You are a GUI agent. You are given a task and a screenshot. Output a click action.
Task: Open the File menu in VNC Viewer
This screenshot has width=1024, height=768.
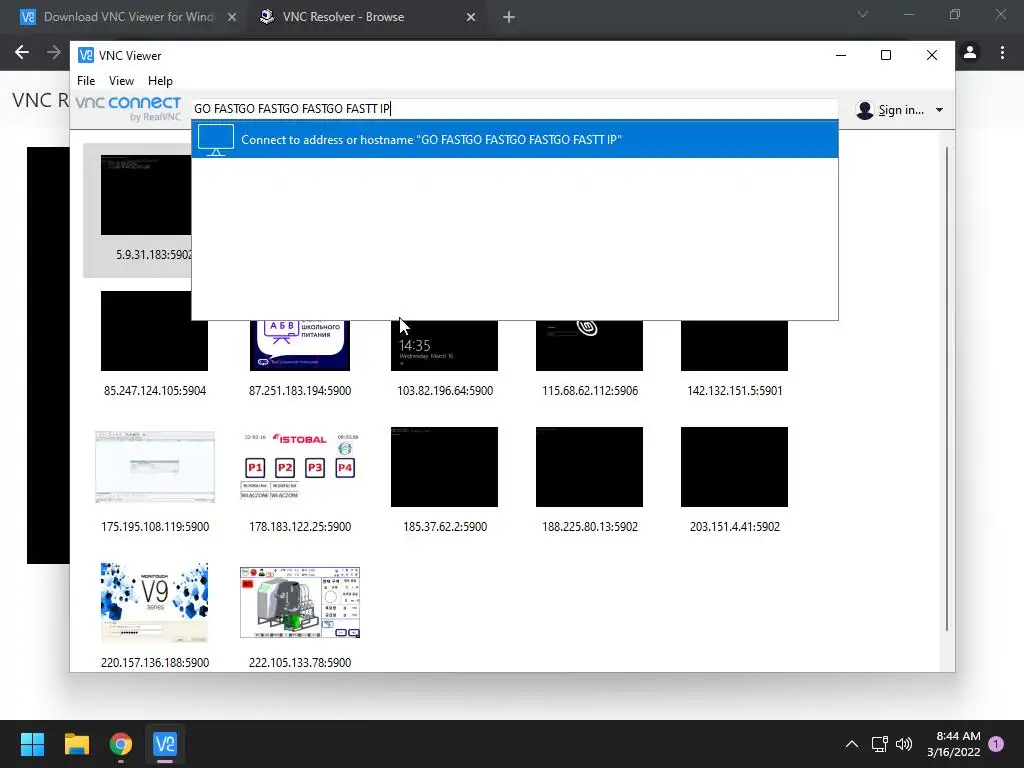tap(86, 80)
